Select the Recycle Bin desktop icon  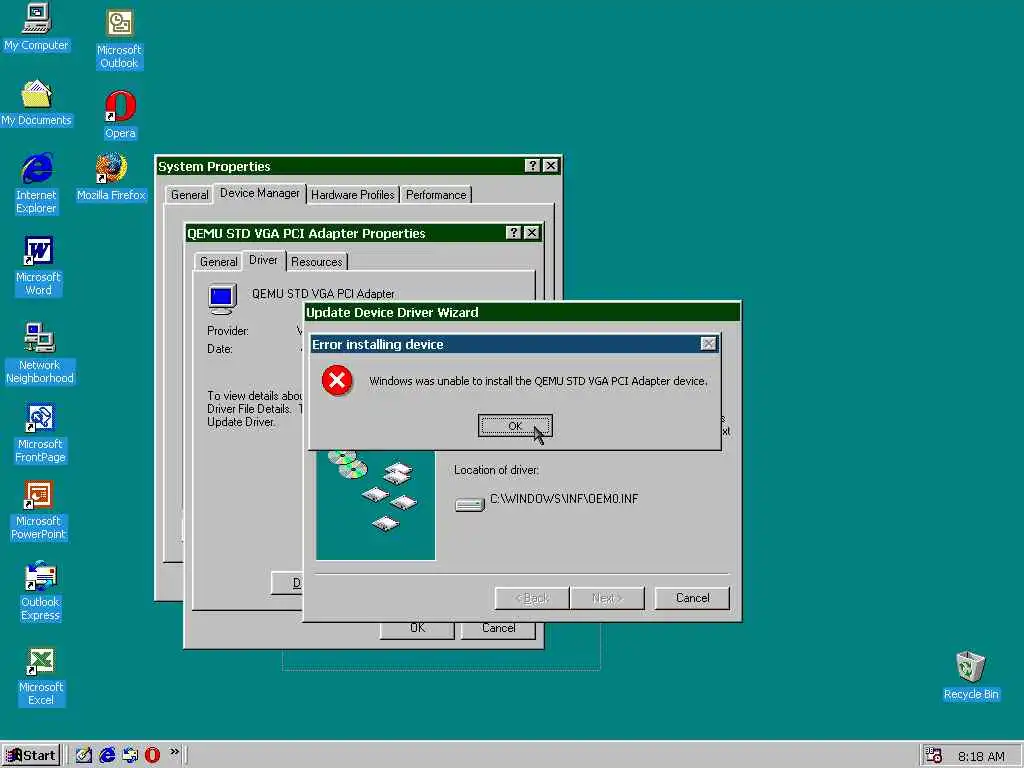[970, 676]
